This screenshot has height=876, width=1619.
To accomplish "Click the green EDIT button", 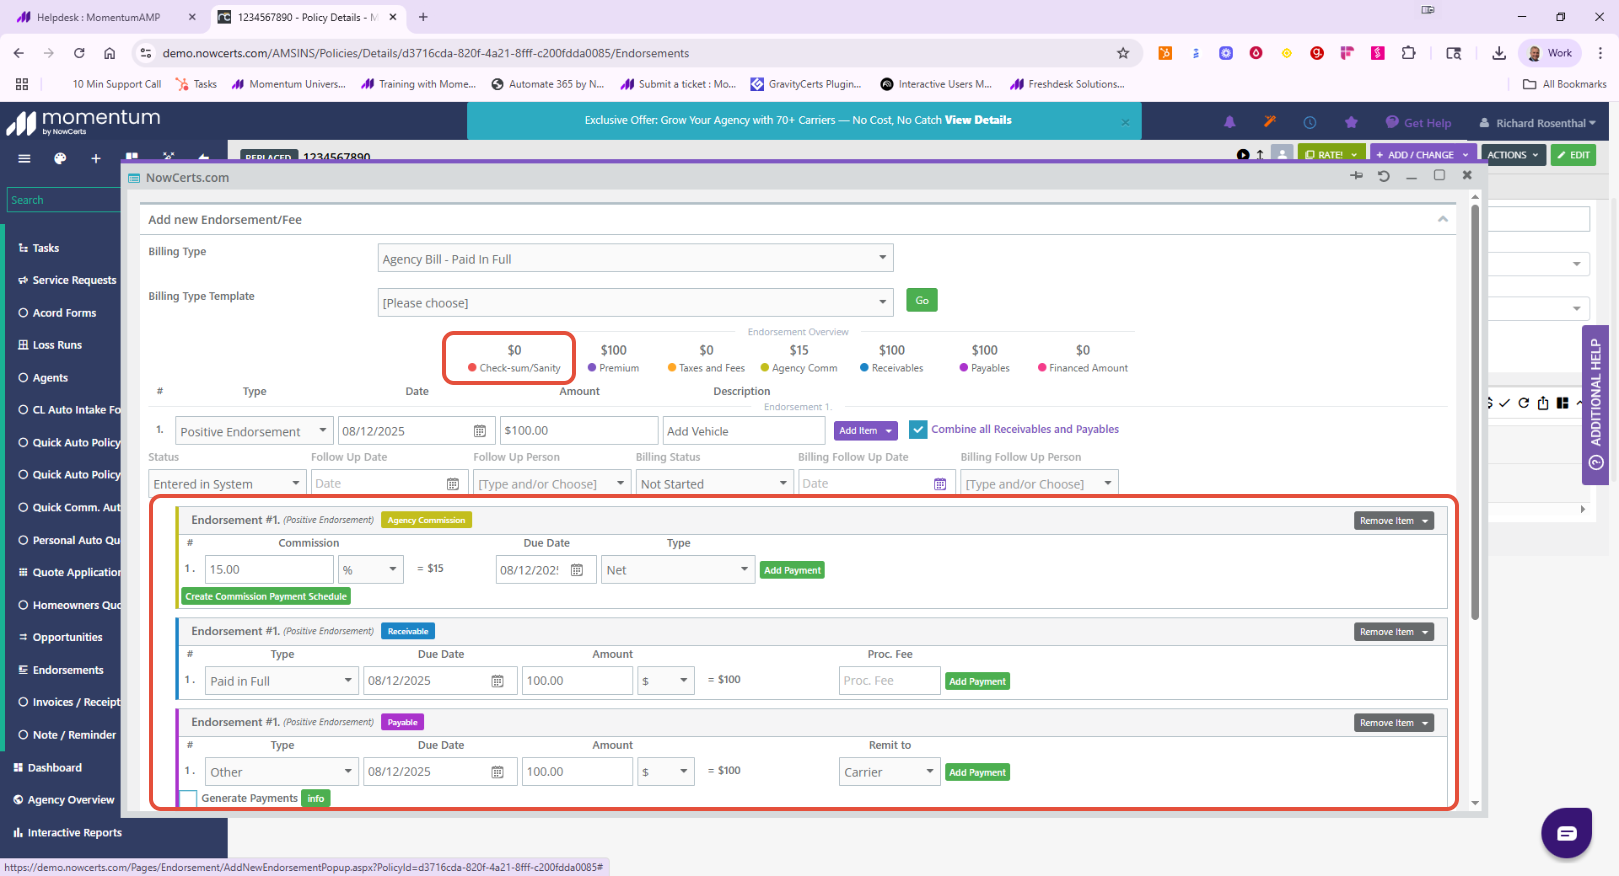I will 1574,155.
